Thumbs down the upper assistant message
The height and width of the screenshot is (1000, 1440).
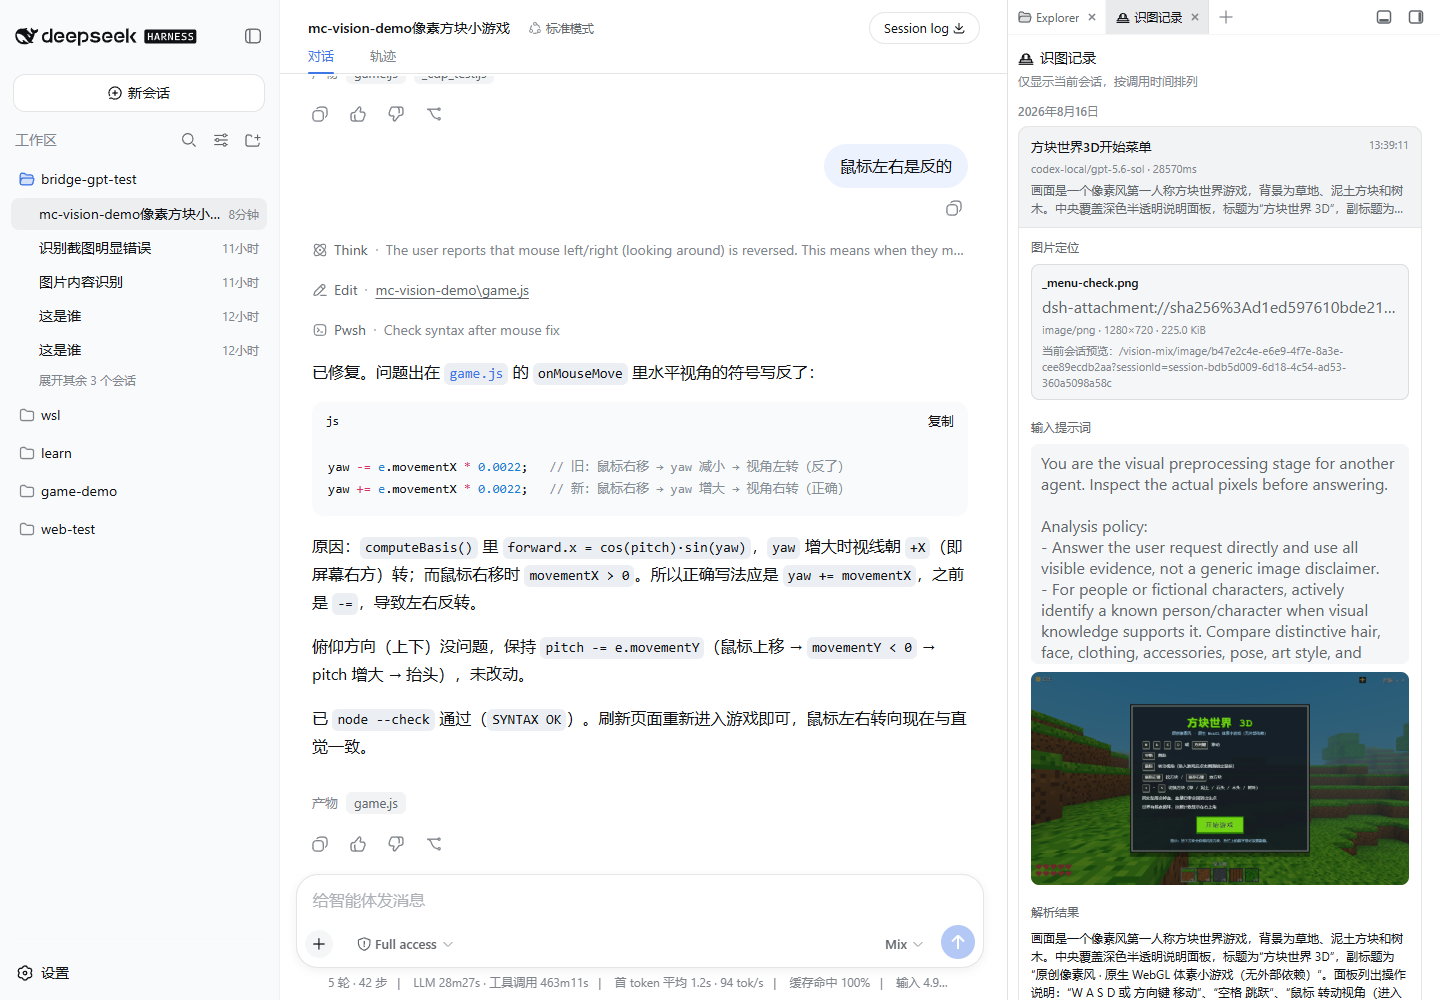[396, 114]
